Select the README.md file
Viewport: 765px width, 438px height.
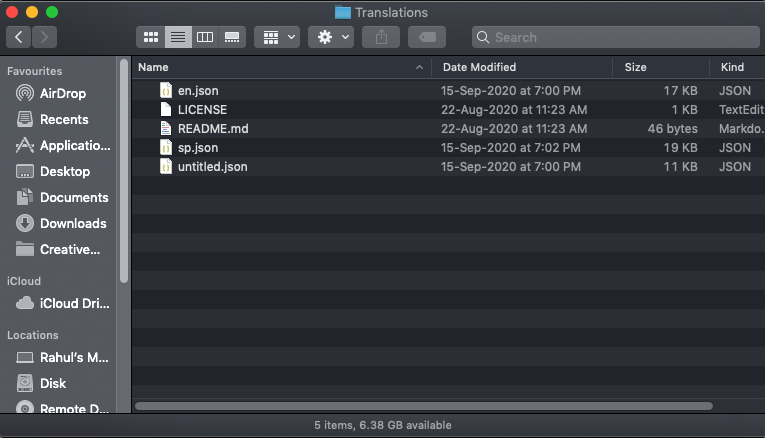(212, 128)
